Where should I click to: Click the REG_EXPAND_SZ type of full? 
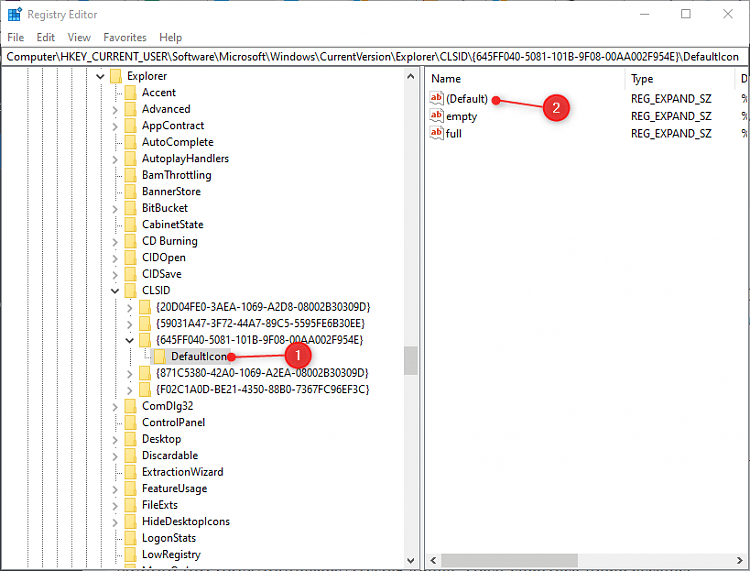click(671, 133)
